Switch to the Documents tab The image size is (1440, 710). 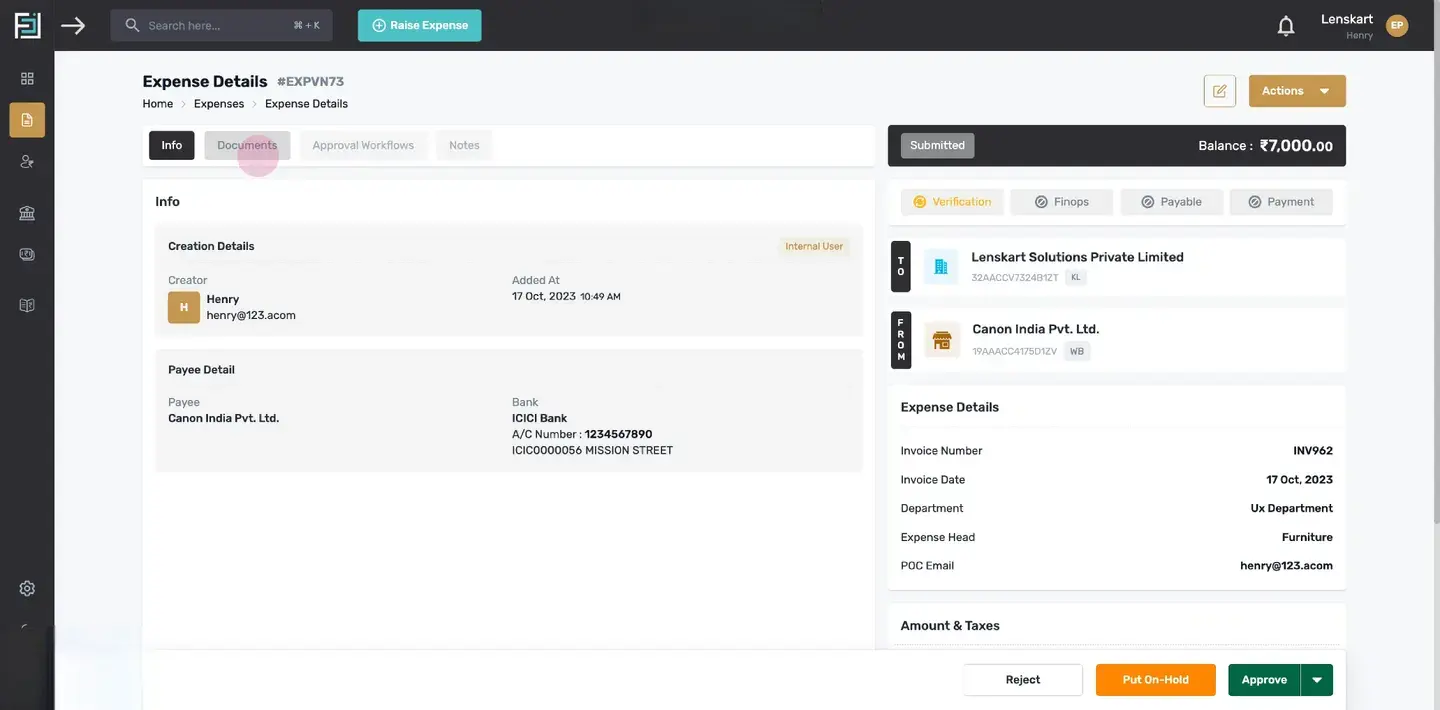pyautogui.click(x=247, y=145)
